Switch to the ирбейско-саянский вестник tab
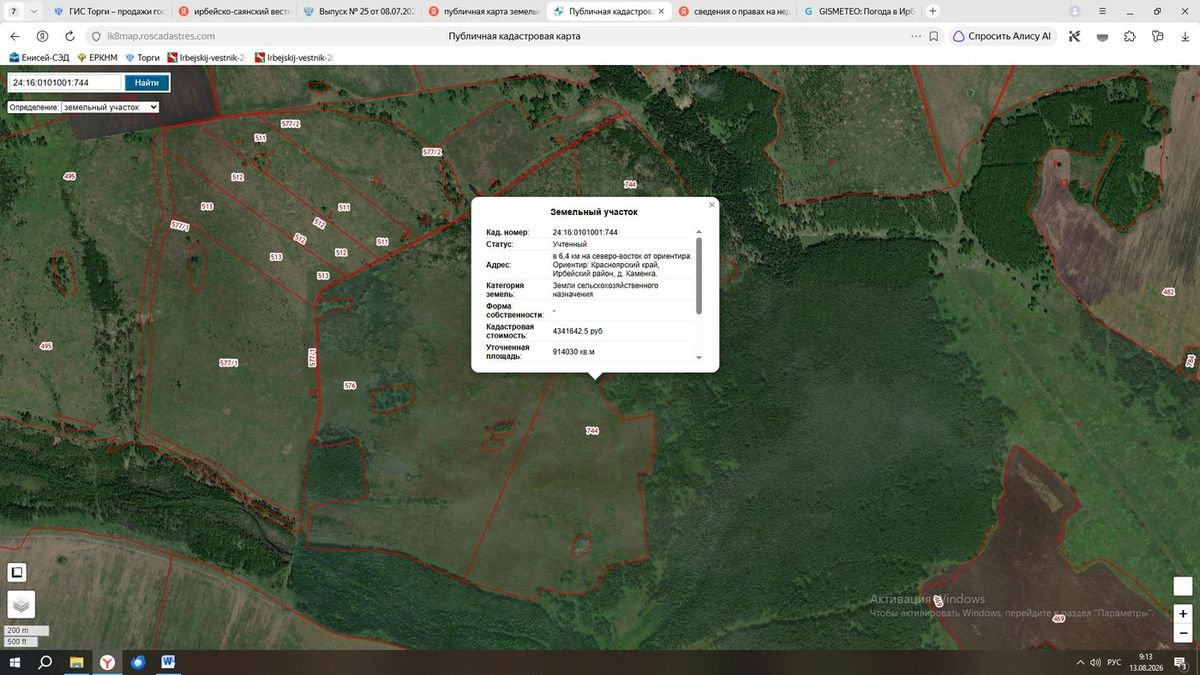The width and height of the screenshot is (1200, 675). coord(233,11)
